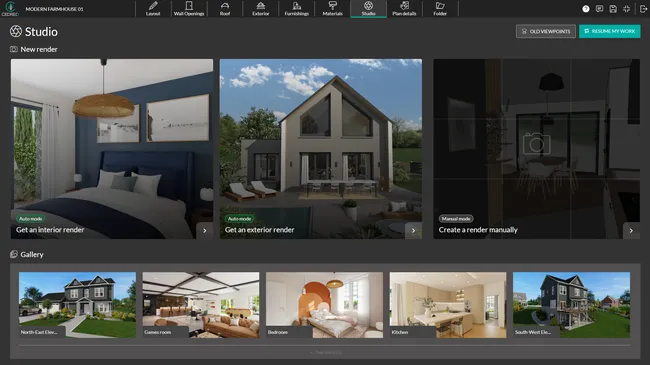Click the Studio aperture icon beside heading
The image size is (650, 365).
(x=16, y=31)
